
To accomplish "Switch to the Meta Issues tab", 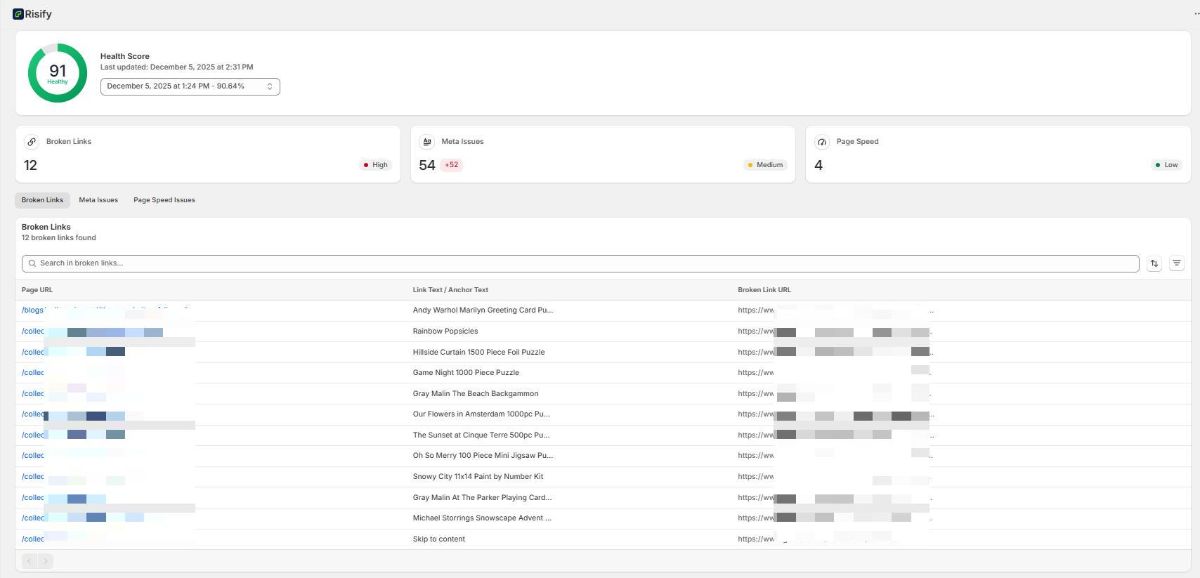I will 98,200.
